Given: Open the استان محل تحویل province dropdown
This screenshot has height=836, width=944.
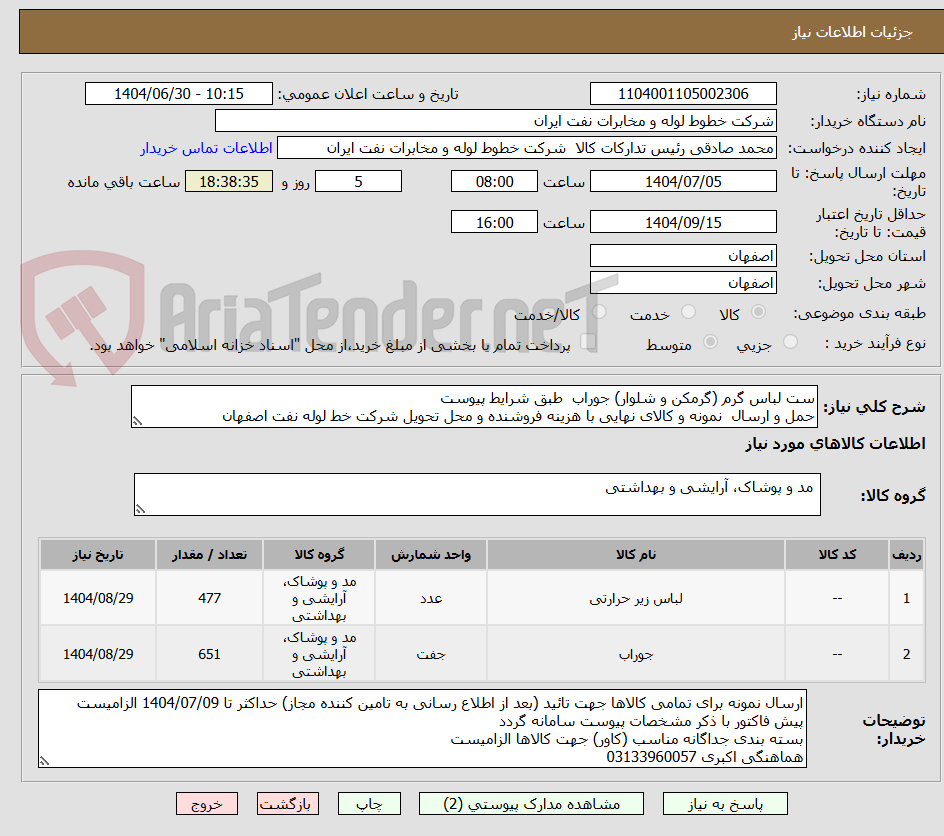Looking at the screenshot, I should click(x=683, y=255).
